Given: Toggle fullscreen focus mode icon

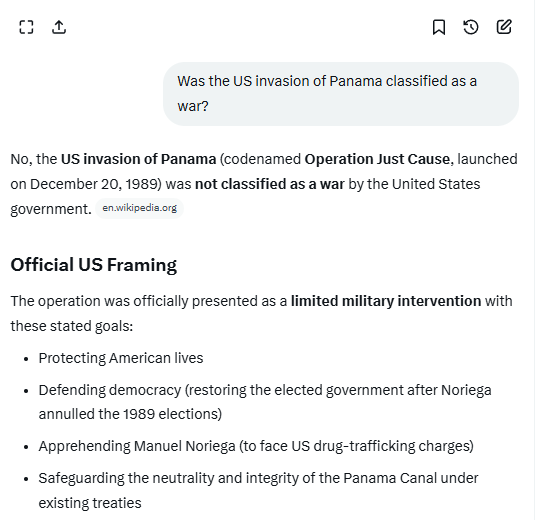Looking at the screenshot, I should point(26,27).
